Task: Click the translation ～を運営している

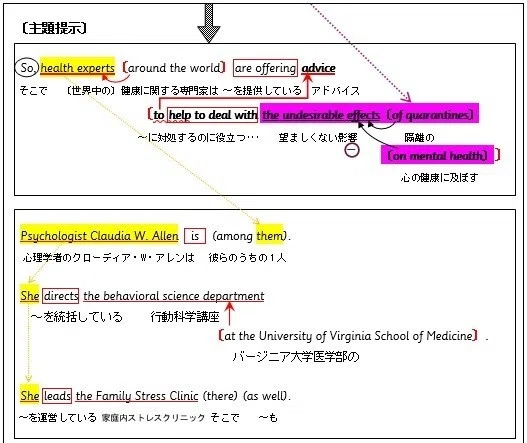Action: [x=58, y=417]
